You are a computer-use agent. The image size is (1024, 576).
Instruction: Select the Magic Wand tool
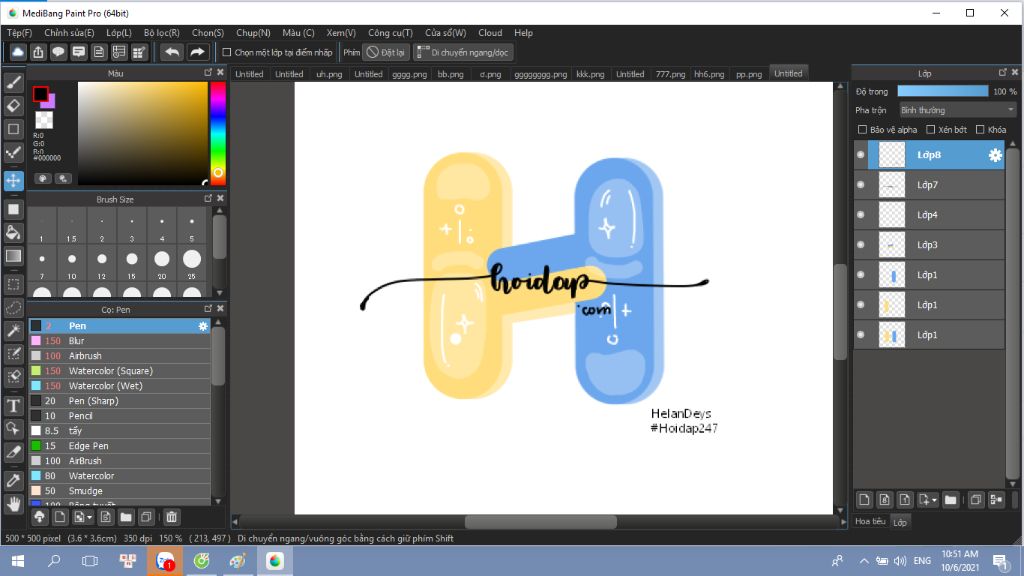pos(13,331)
